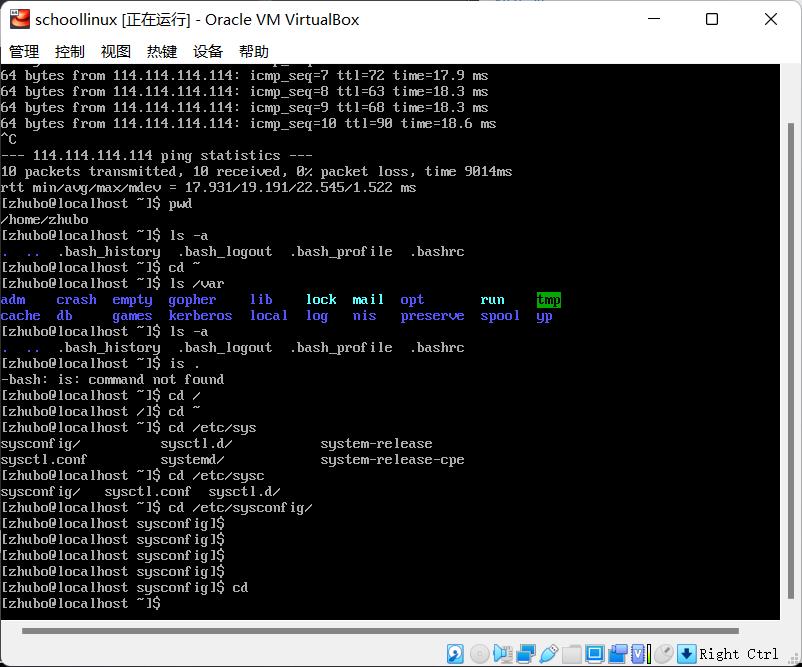The height and width of the screenshot is (667, 802).
Task: Click the 'spool' directory name
Action: [500, 316]
